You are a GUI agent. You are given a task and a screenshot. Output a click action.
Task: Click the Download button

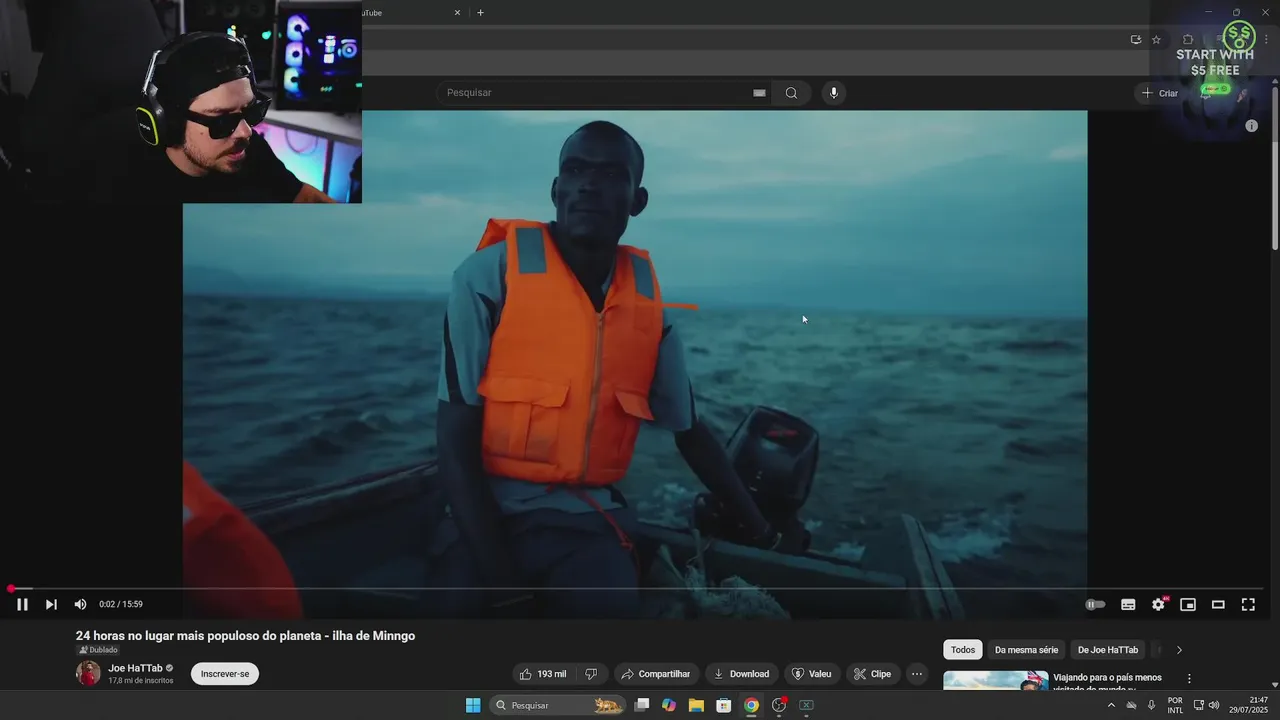pyautogui.click(x=741, y=674)
